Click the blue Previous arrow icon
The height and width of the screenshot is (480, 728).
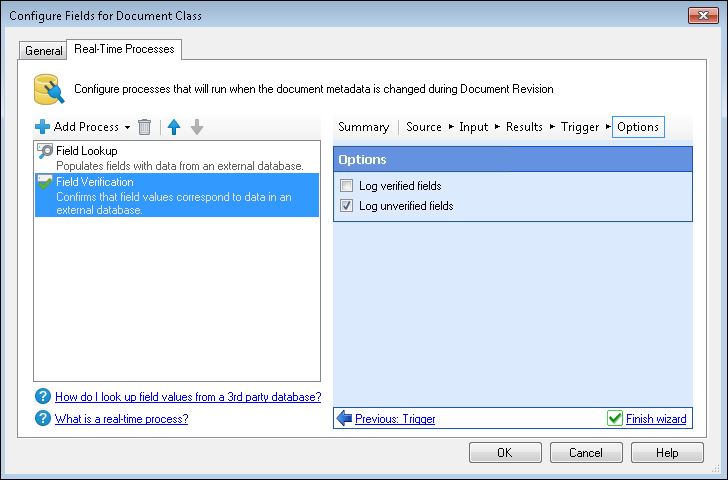tap(344, 418)
